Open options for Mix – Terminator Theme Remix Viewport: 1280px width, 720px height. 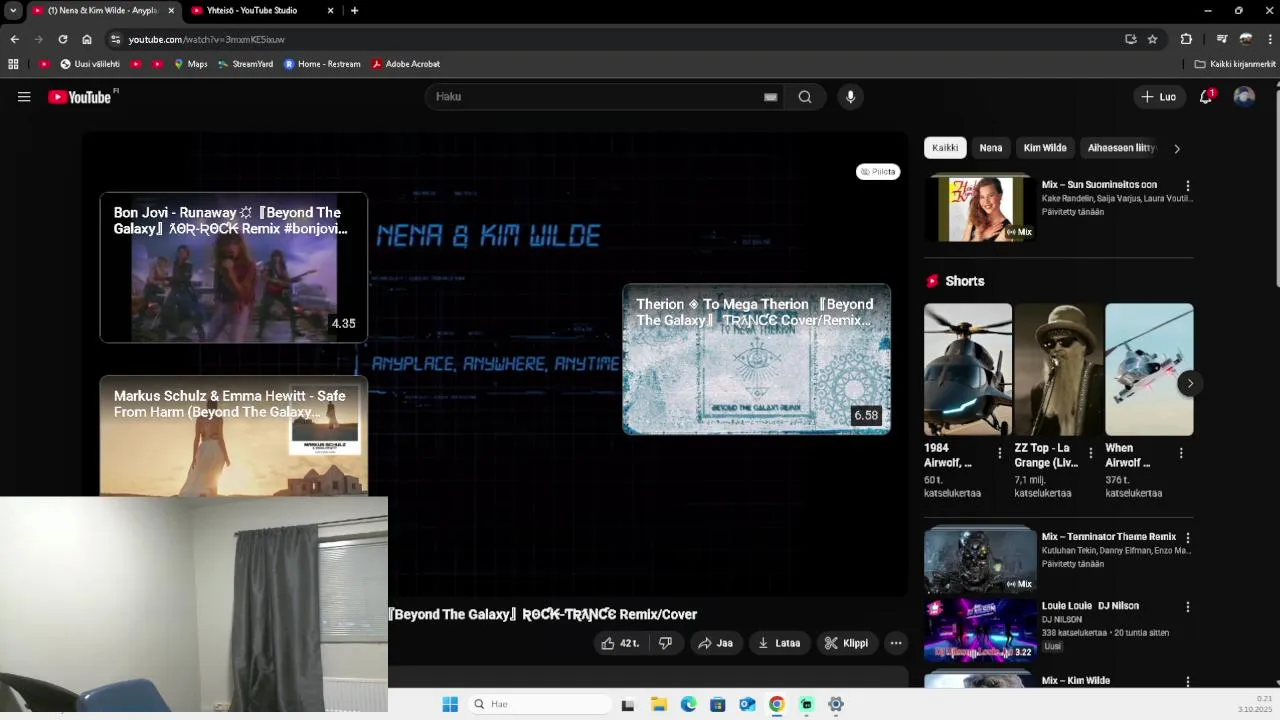[1188, 538]
